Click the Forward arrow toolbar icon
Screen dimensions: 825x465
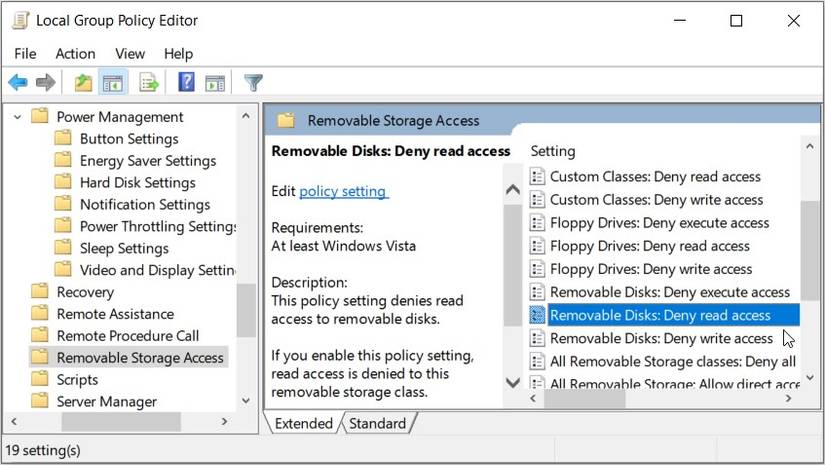[45, 83]
